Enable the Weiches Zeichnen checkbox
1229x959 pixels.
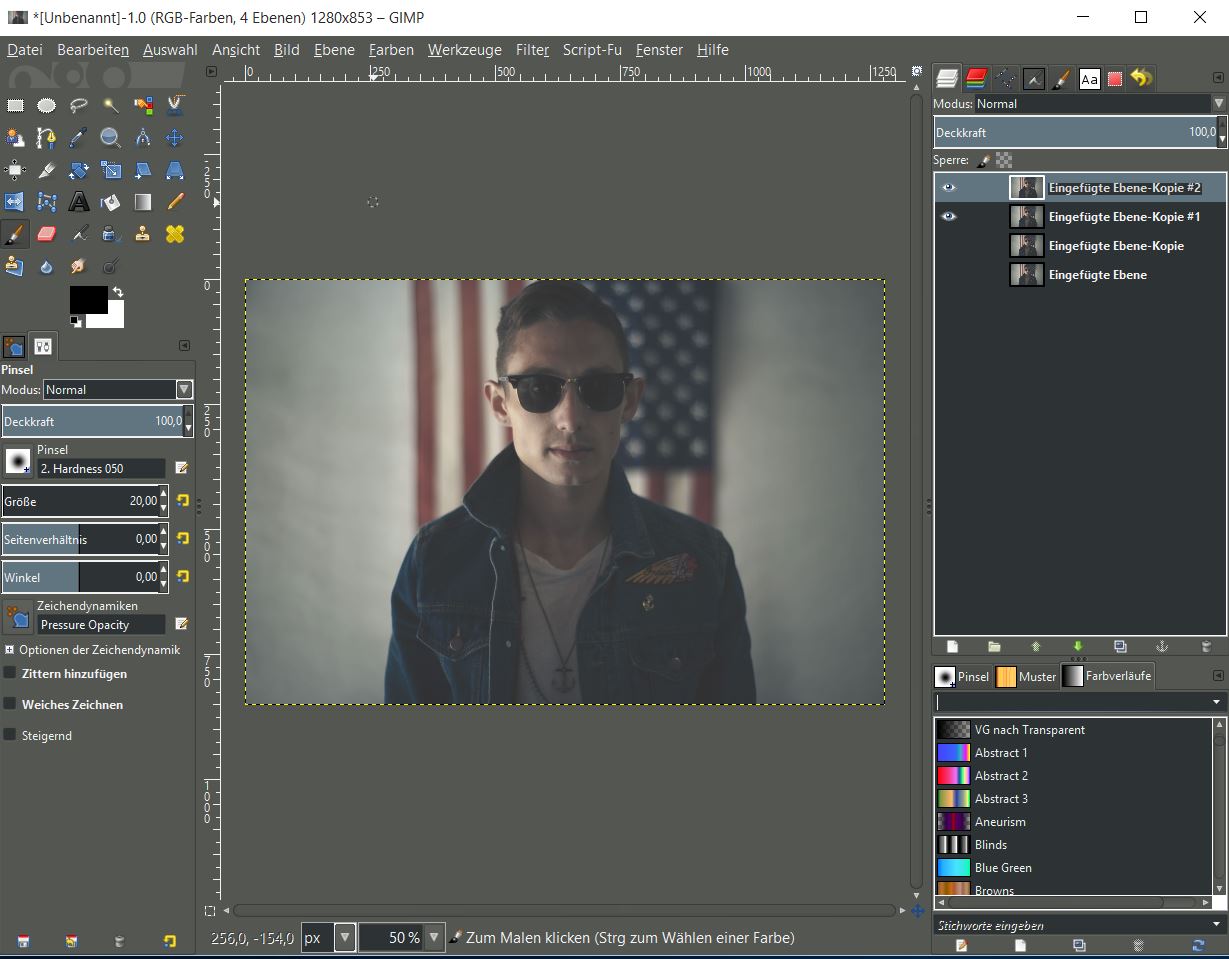pyautogui.click(x=10, y=705)
